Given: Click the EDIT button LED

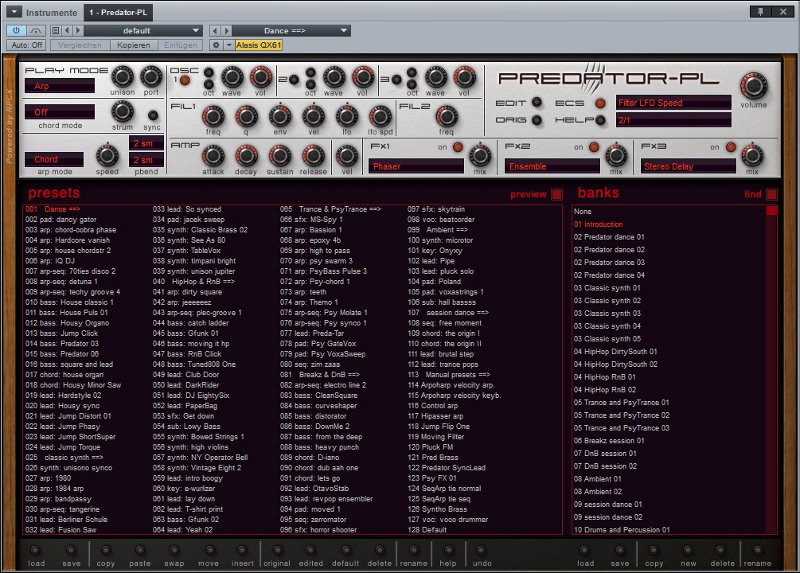Looking at the screenshot, I should coord(537,103).
